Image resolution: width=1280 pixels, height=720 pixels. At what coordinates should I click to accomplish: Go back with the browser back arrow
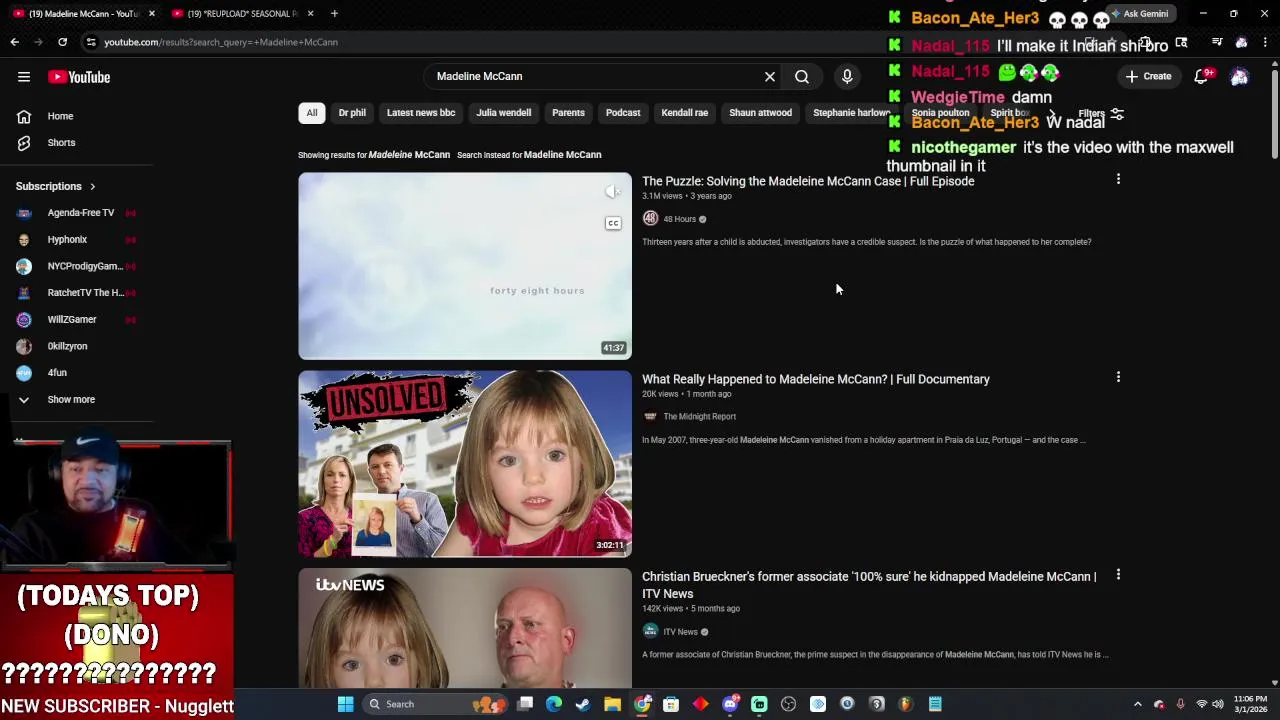(15, 42)
